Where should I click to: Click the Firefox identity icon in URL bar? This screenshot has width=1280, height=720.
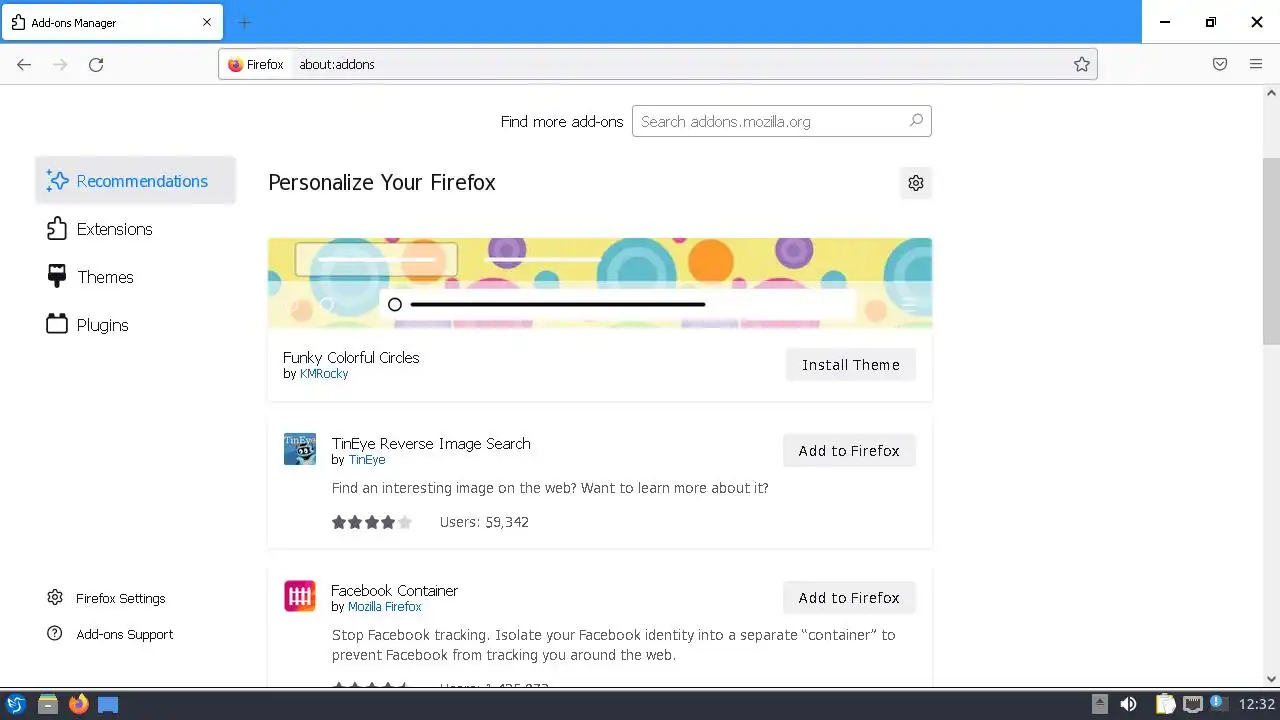tap(256, 64)
